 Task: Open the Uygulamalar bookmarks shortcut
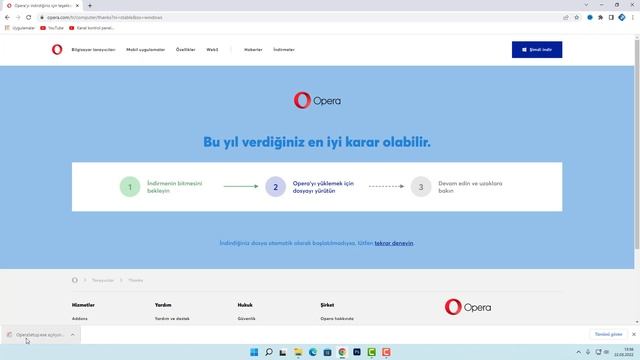20,28
